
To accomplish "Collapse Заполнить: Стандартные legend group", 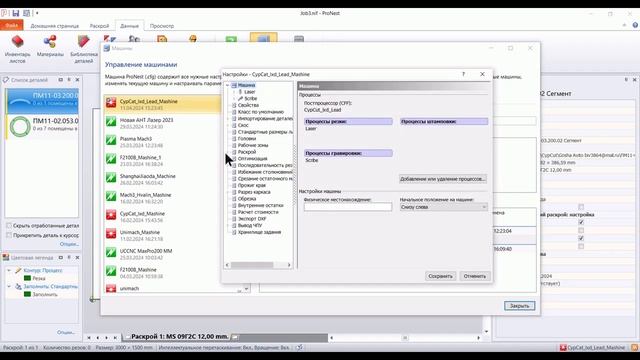I will [x=9, y=286].
